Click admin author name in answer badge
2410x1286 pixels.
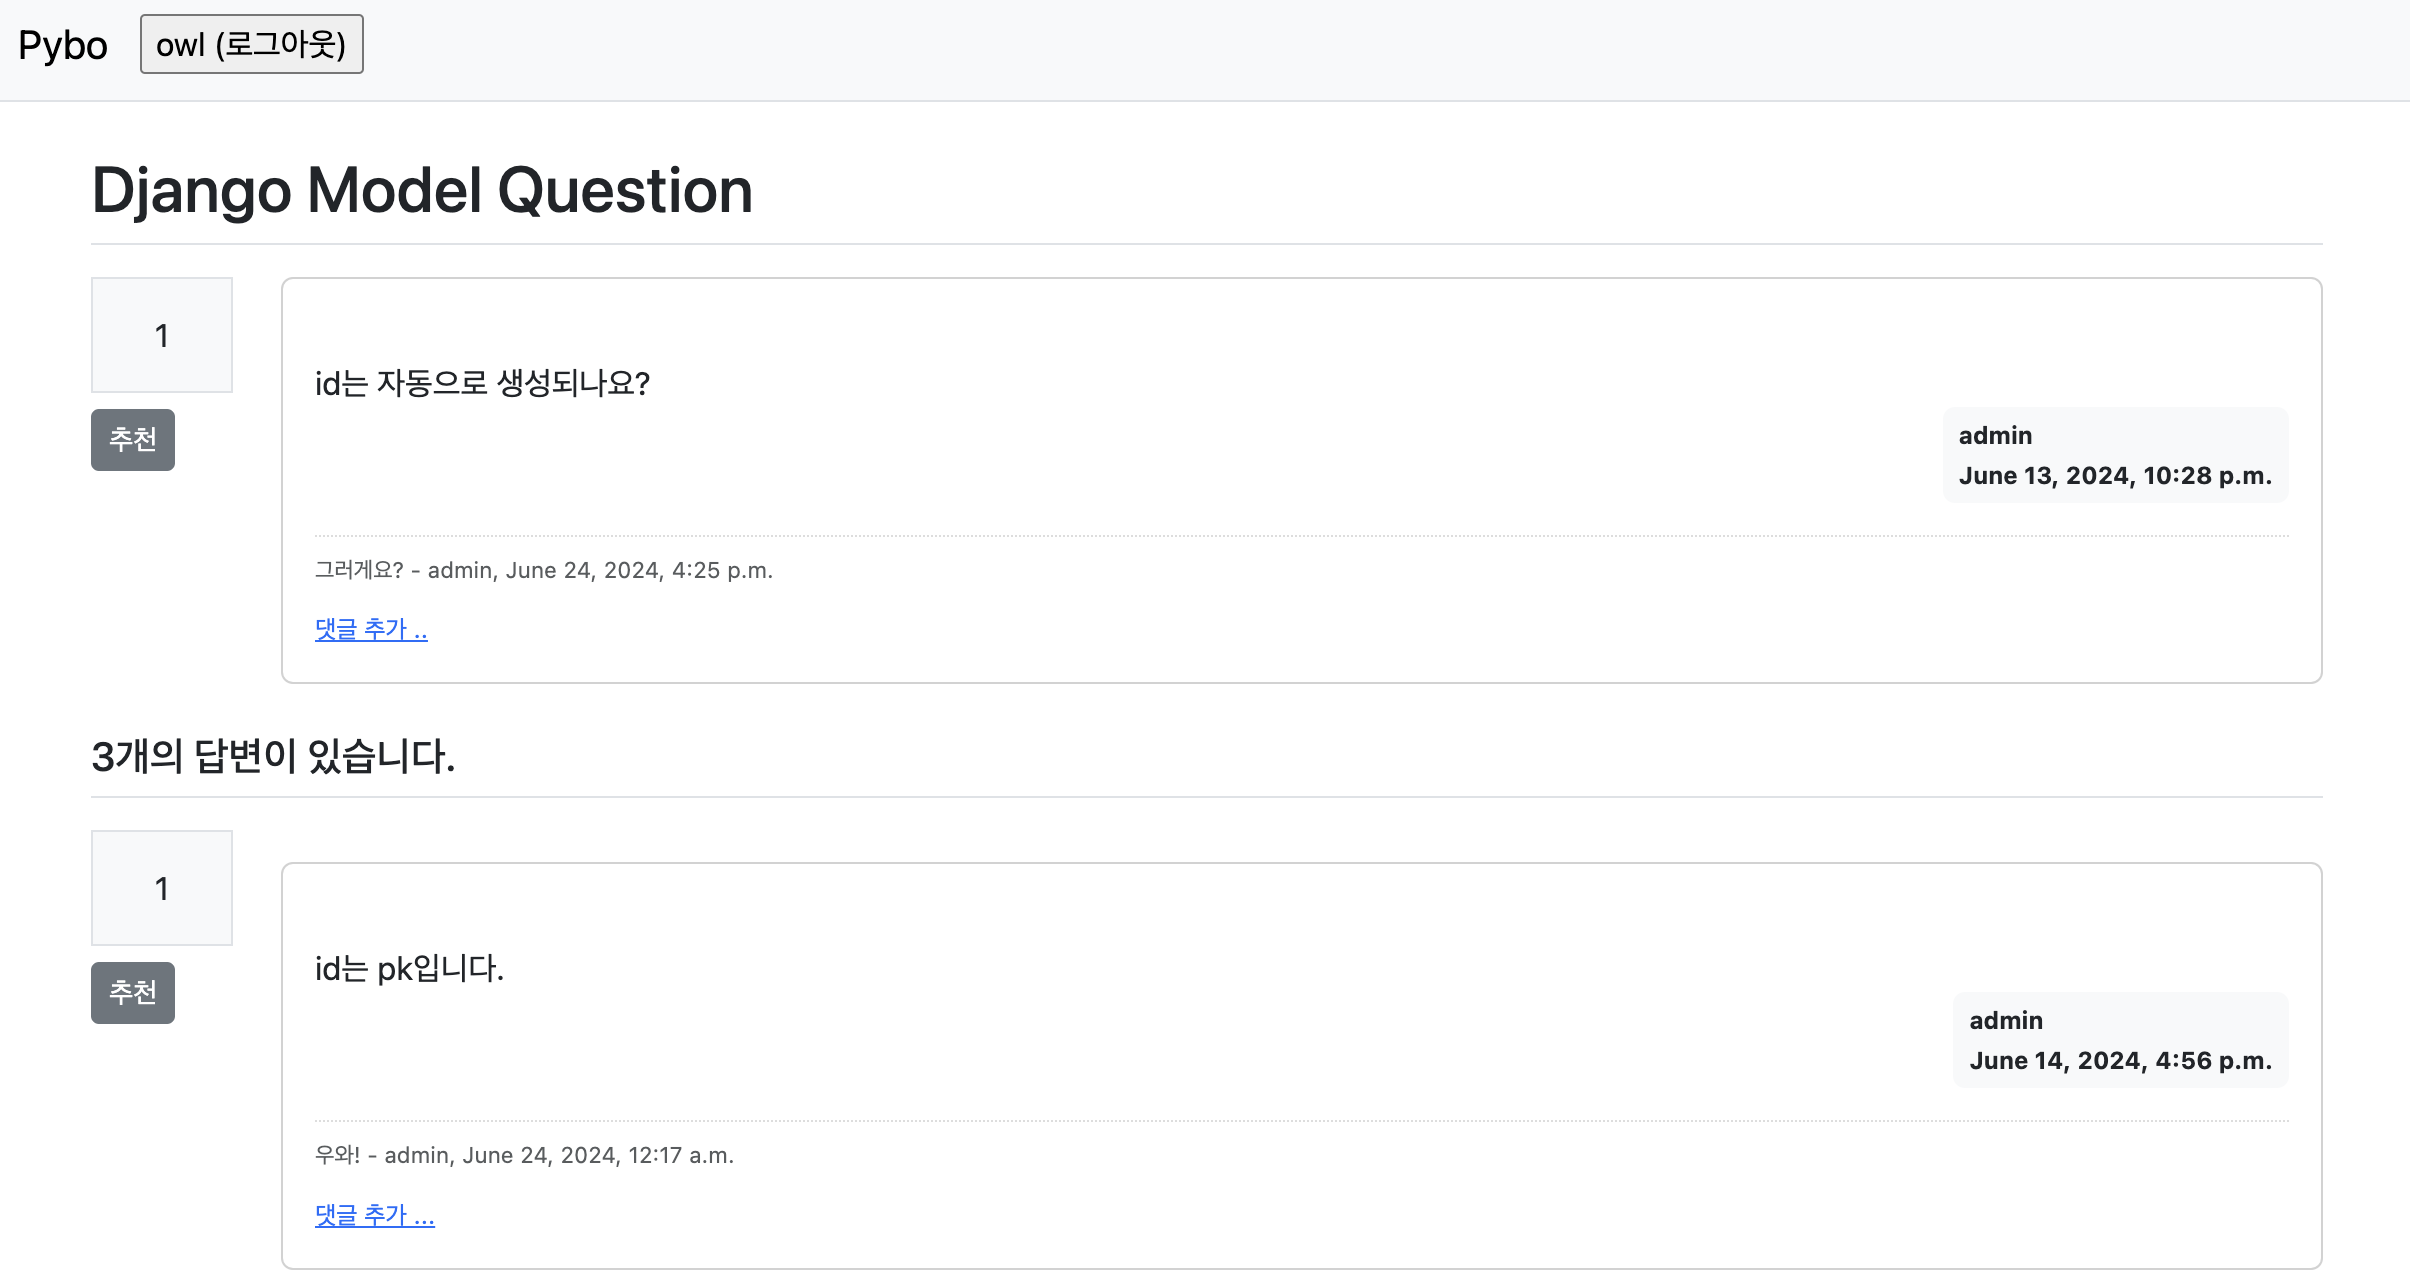[2006, 1021]
